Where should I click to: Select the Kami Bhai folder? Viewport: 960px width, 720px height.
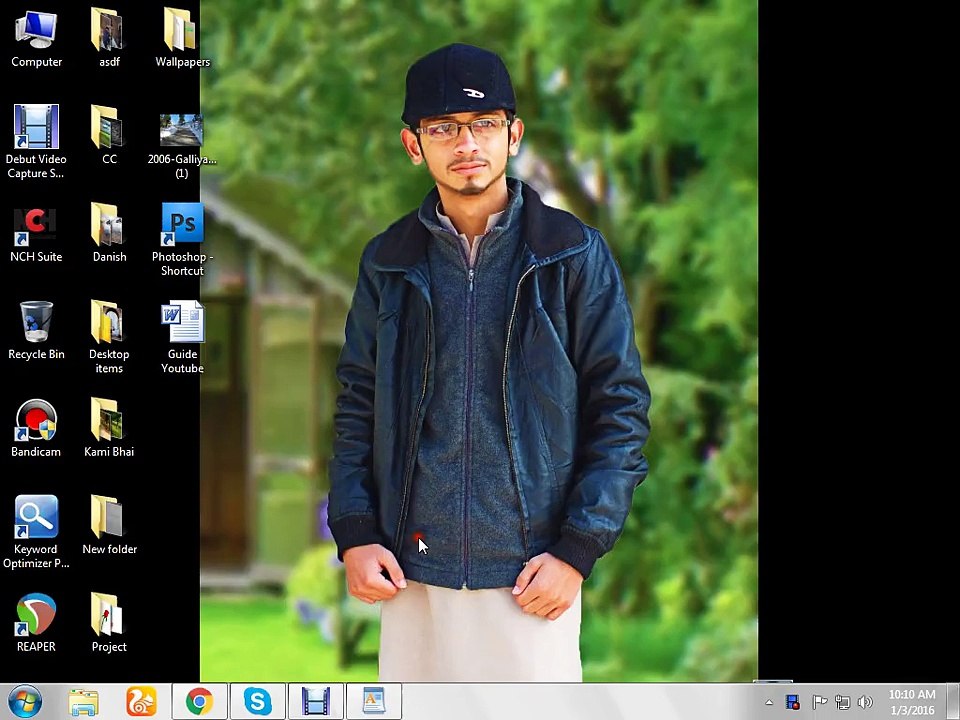(109, 428)
